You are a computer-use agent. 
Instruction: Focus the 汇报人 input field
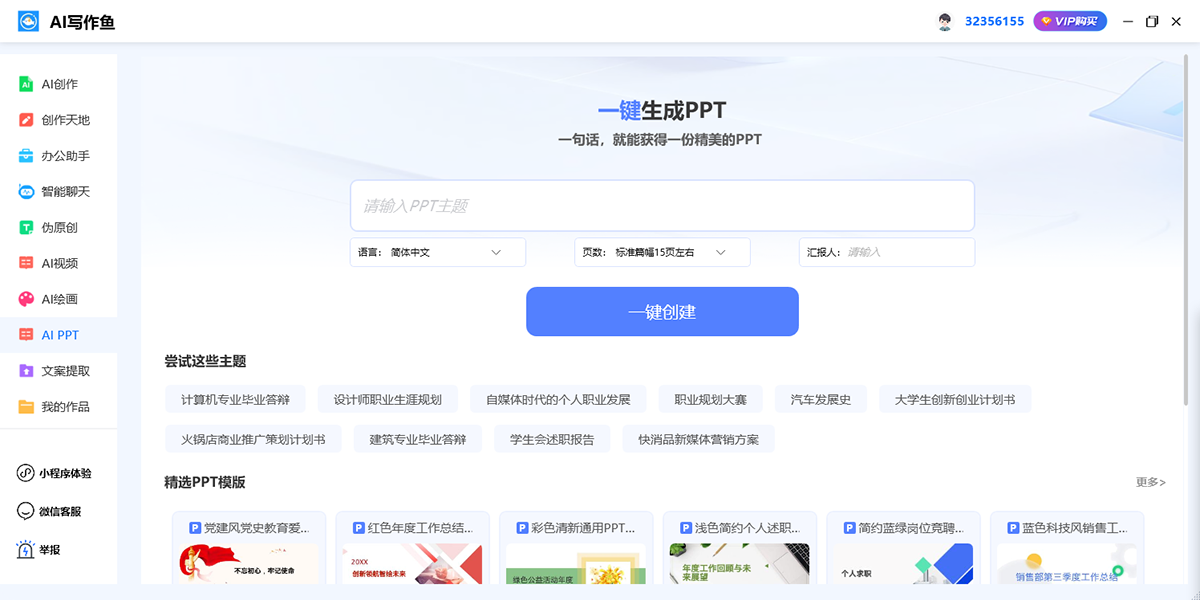tap(887, 252)
